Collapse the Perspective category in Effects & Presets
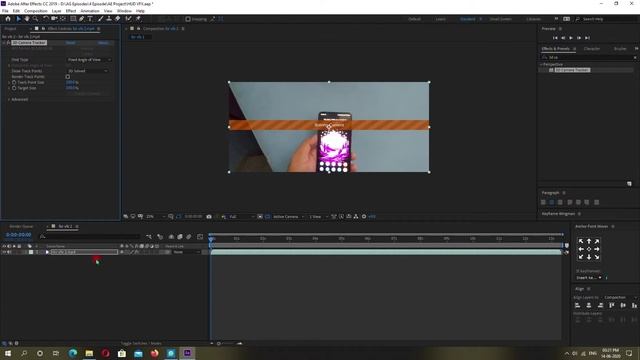Screen dimensions: 640x360 pos(541,64)
